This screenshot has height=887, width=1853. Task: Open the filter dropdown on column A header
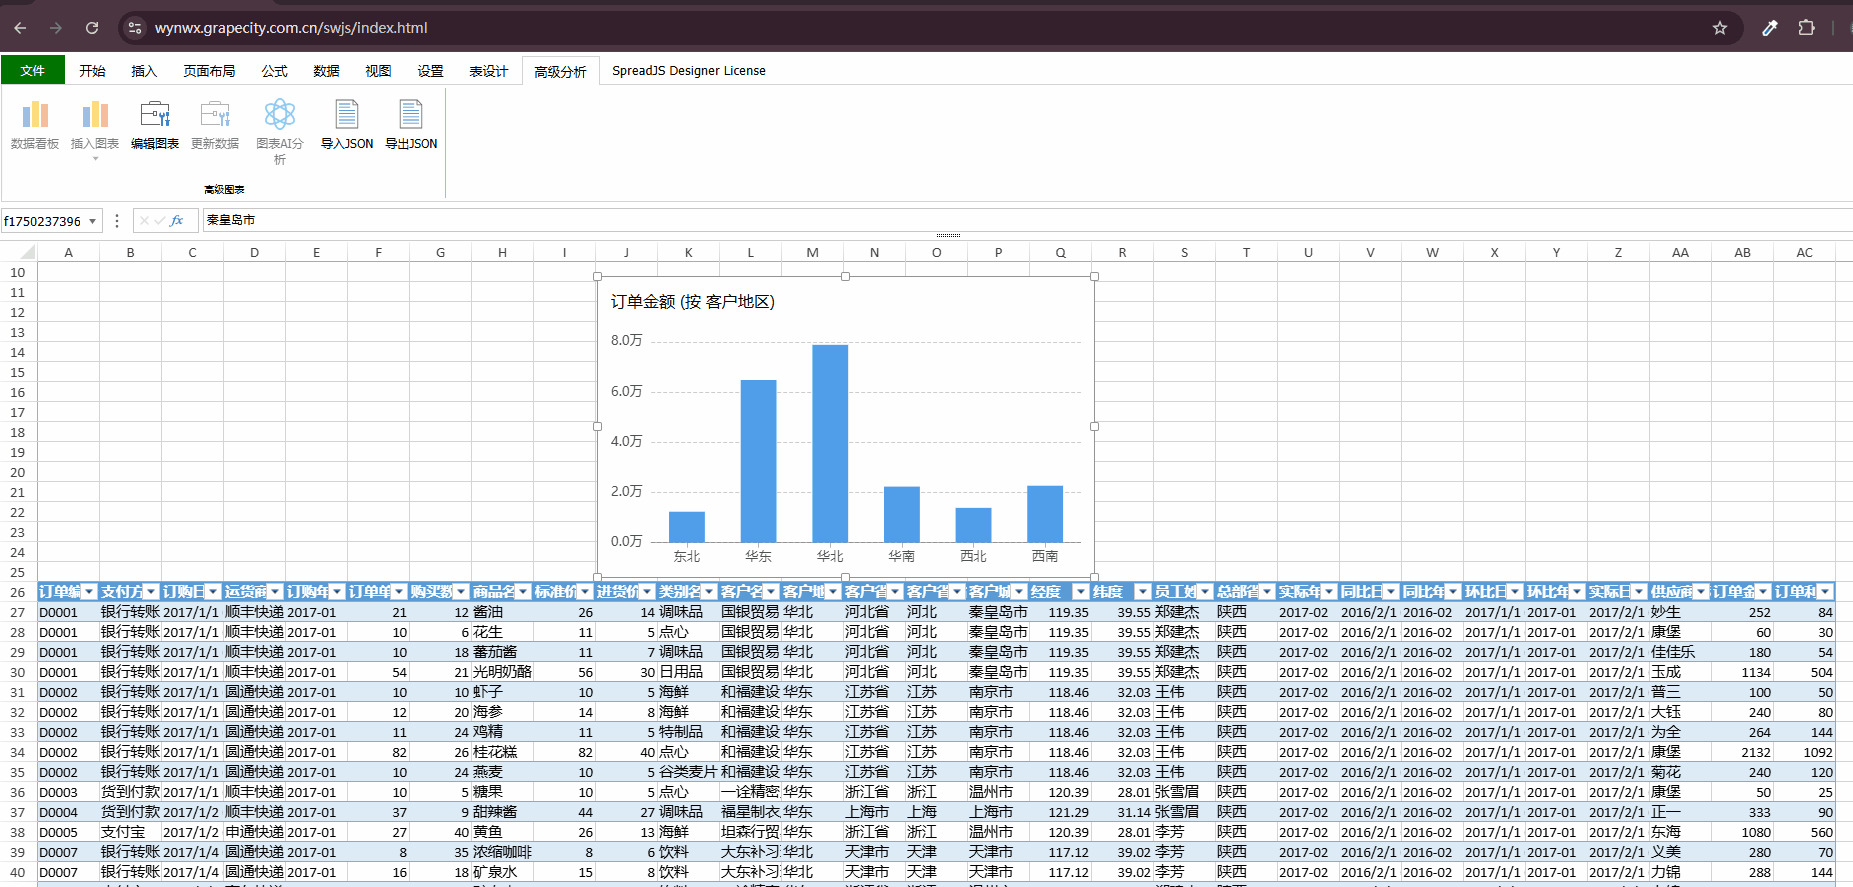pos(89,592)
